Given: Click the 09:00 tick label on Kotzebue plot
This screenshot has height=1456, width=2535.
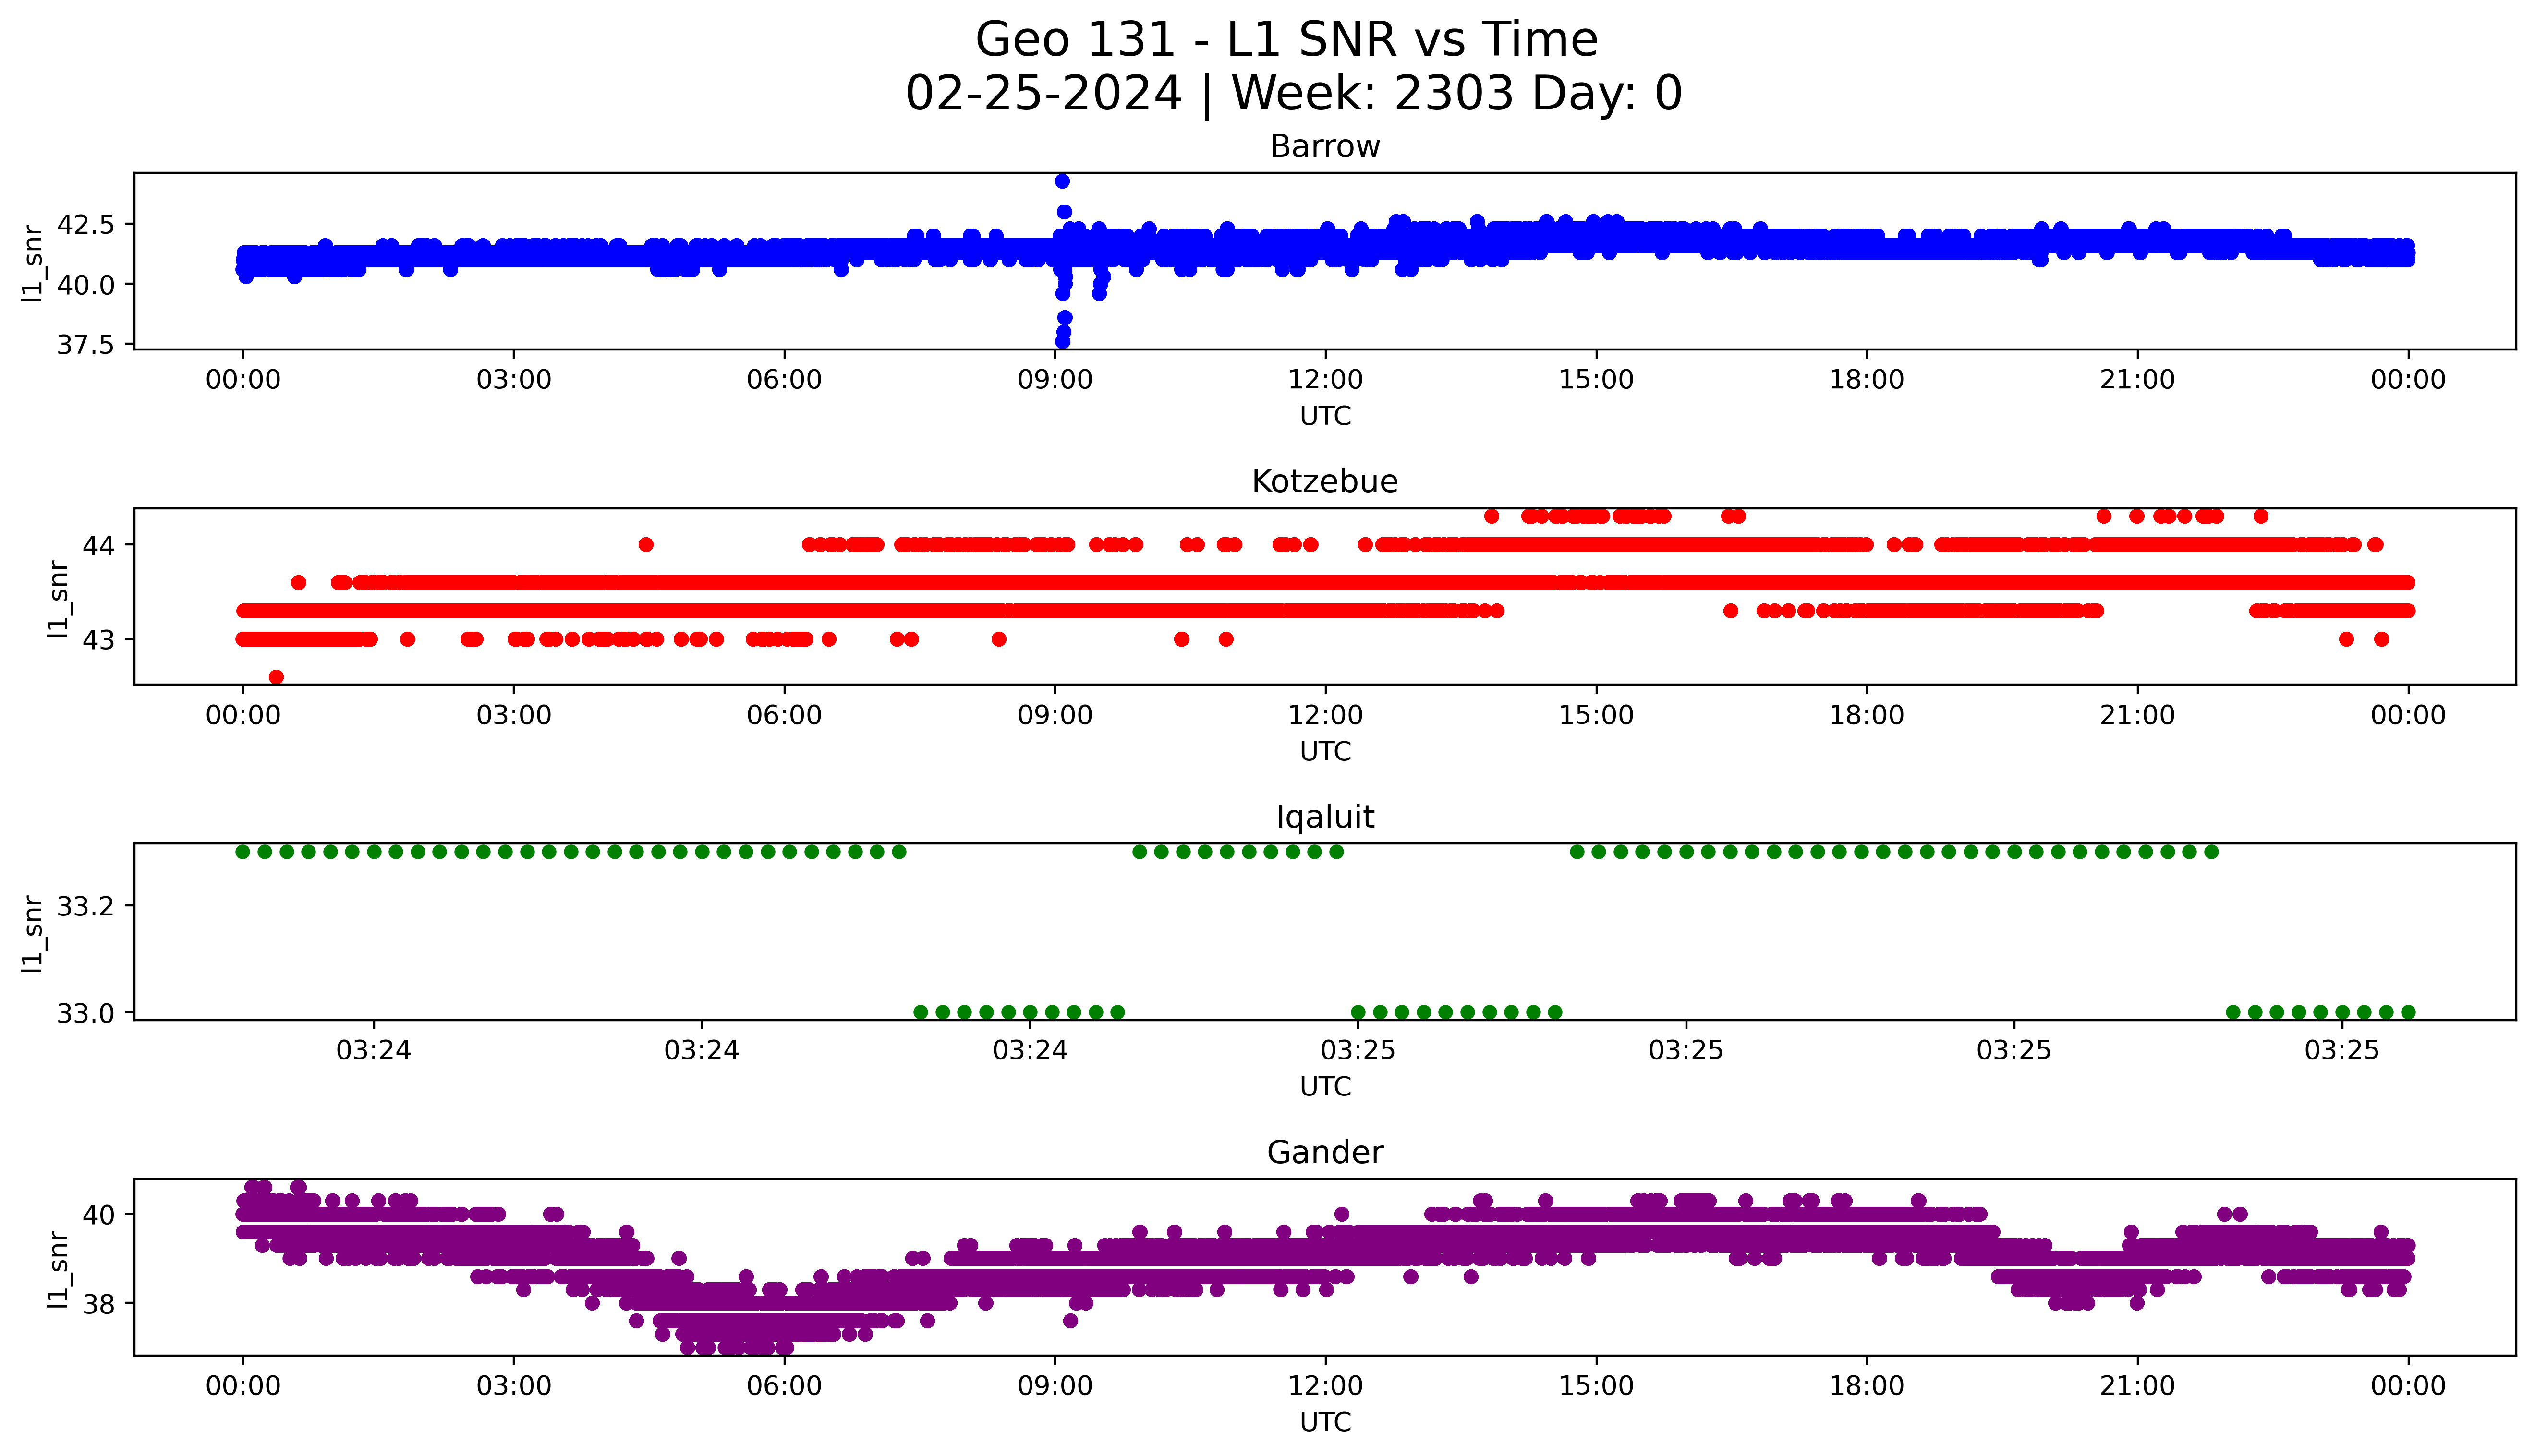Looking at the screenshot, I should (1055, 715).
